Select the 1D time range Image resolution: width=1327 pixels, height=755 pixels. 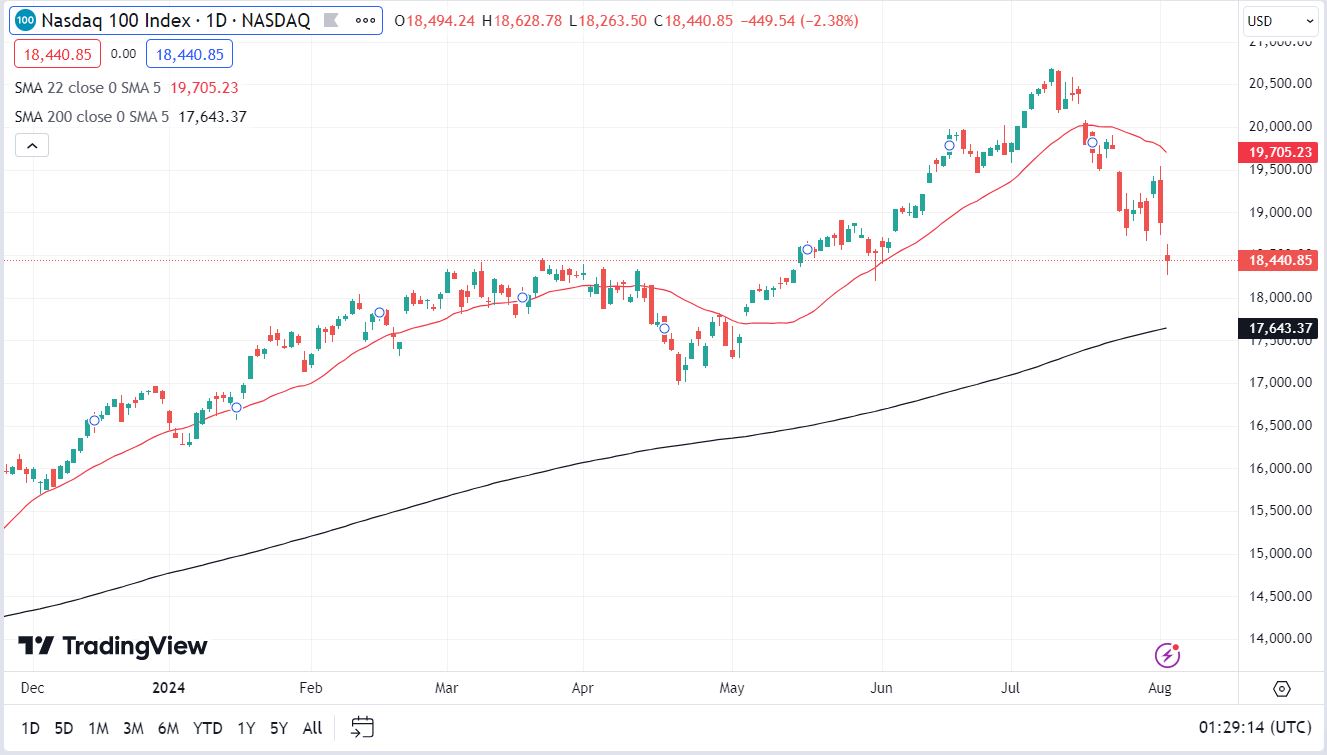(x=31, y=728)
